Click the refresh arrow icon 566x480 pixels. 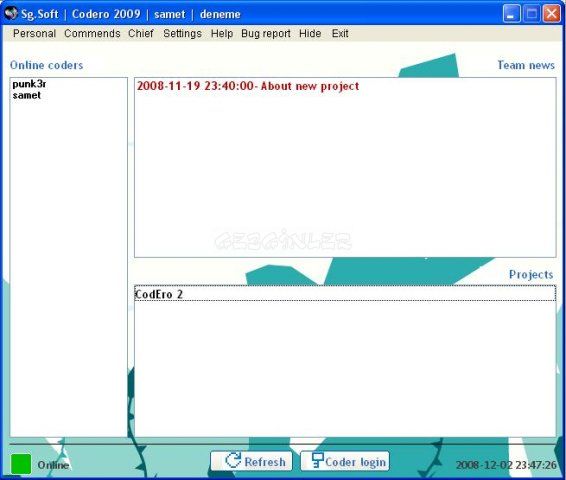[233, 461]
